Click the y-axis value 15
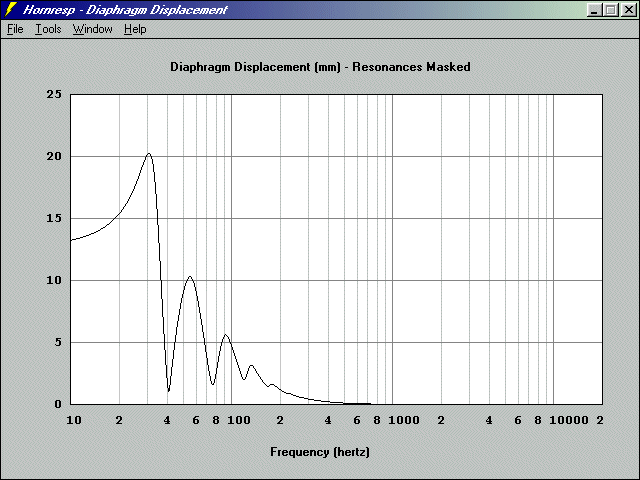640x480 pixels. pos(54,218)
